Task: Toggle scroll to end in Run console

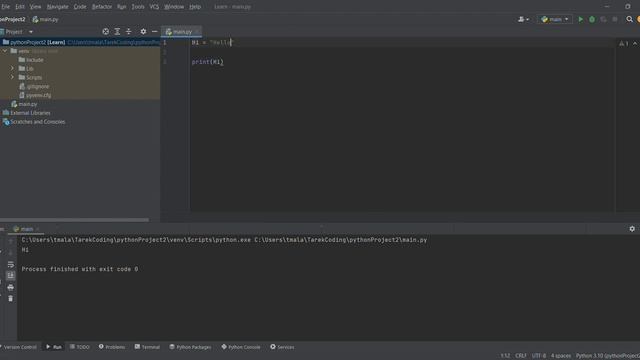Action: (x=11, y=276)
